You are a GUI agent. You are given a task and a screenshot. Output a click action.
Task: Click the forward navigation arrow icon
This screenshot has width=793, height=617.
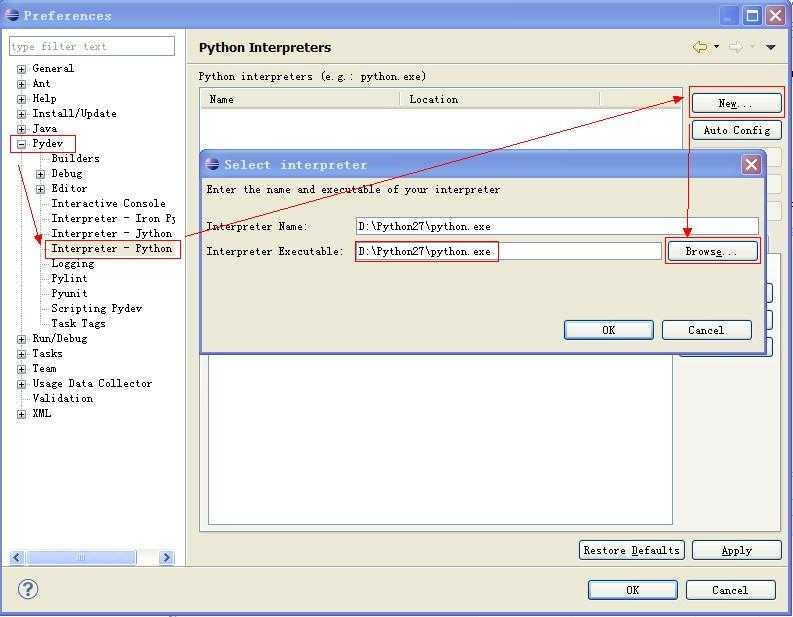tap(736, 47)
